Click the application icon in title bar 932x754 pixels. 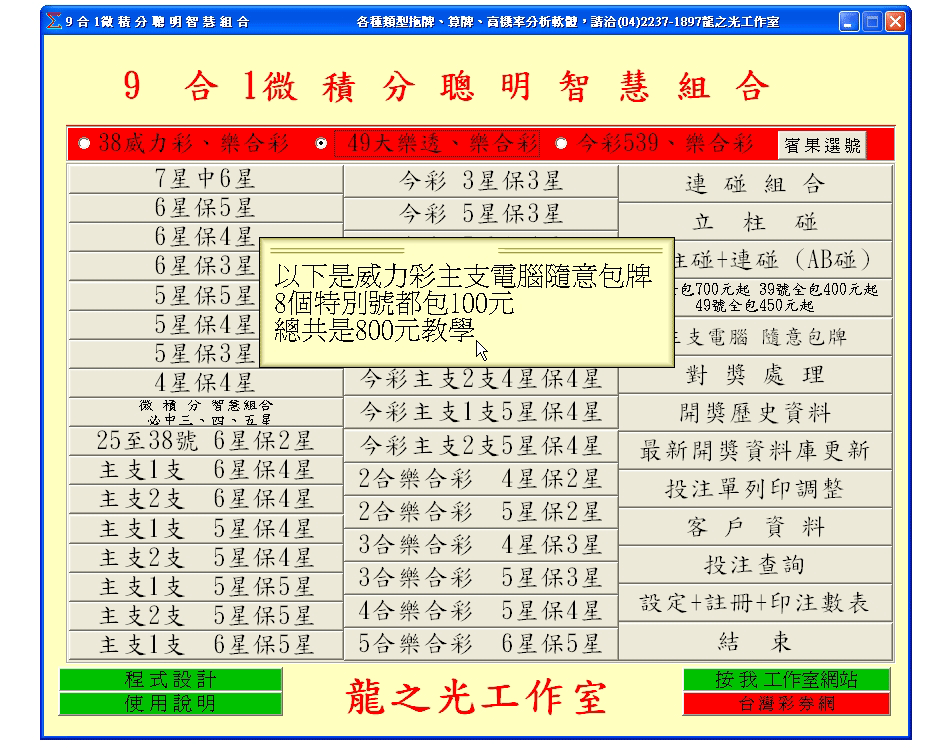click(54, 21)
